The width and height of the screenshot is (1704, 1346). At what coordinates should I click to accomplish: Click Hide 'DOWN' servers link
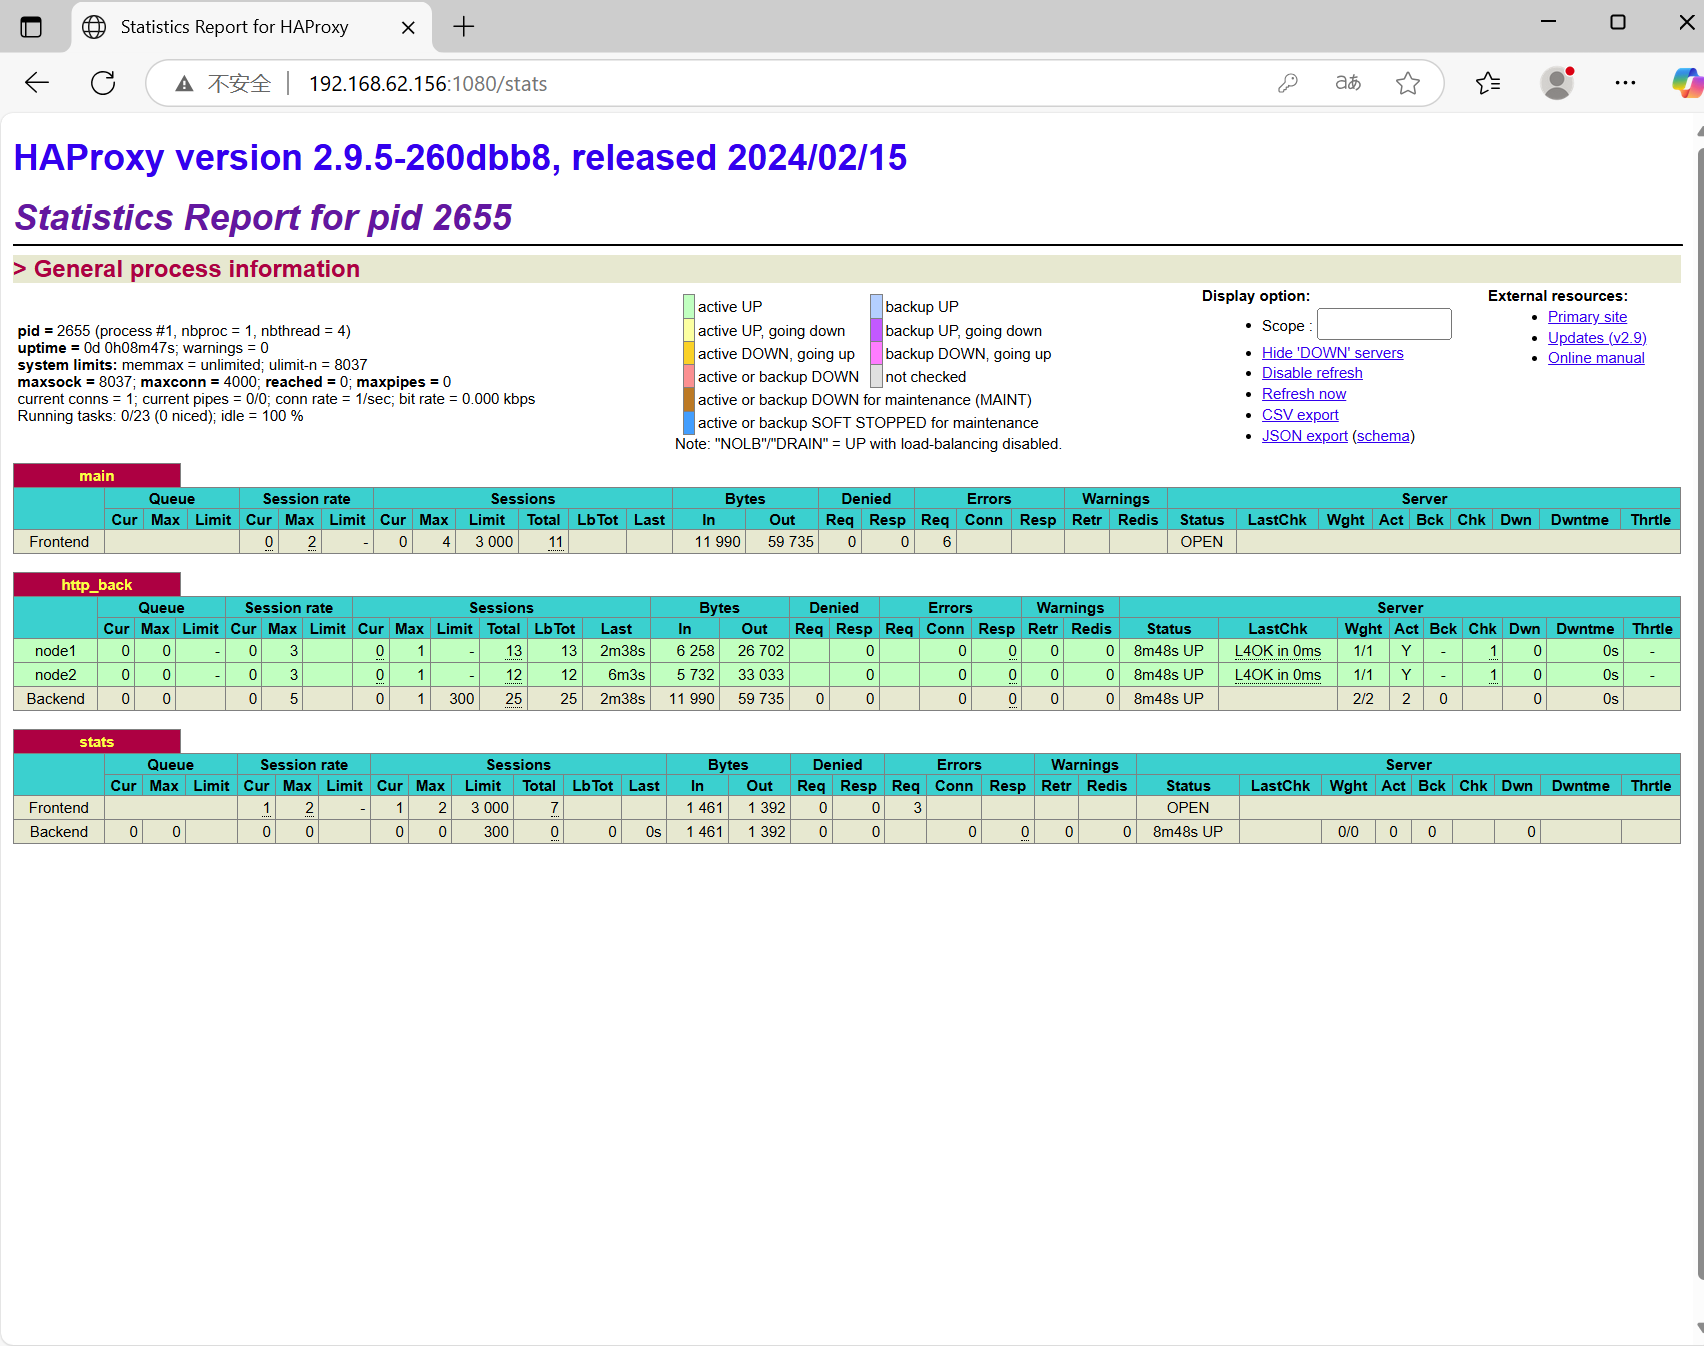1332,353
